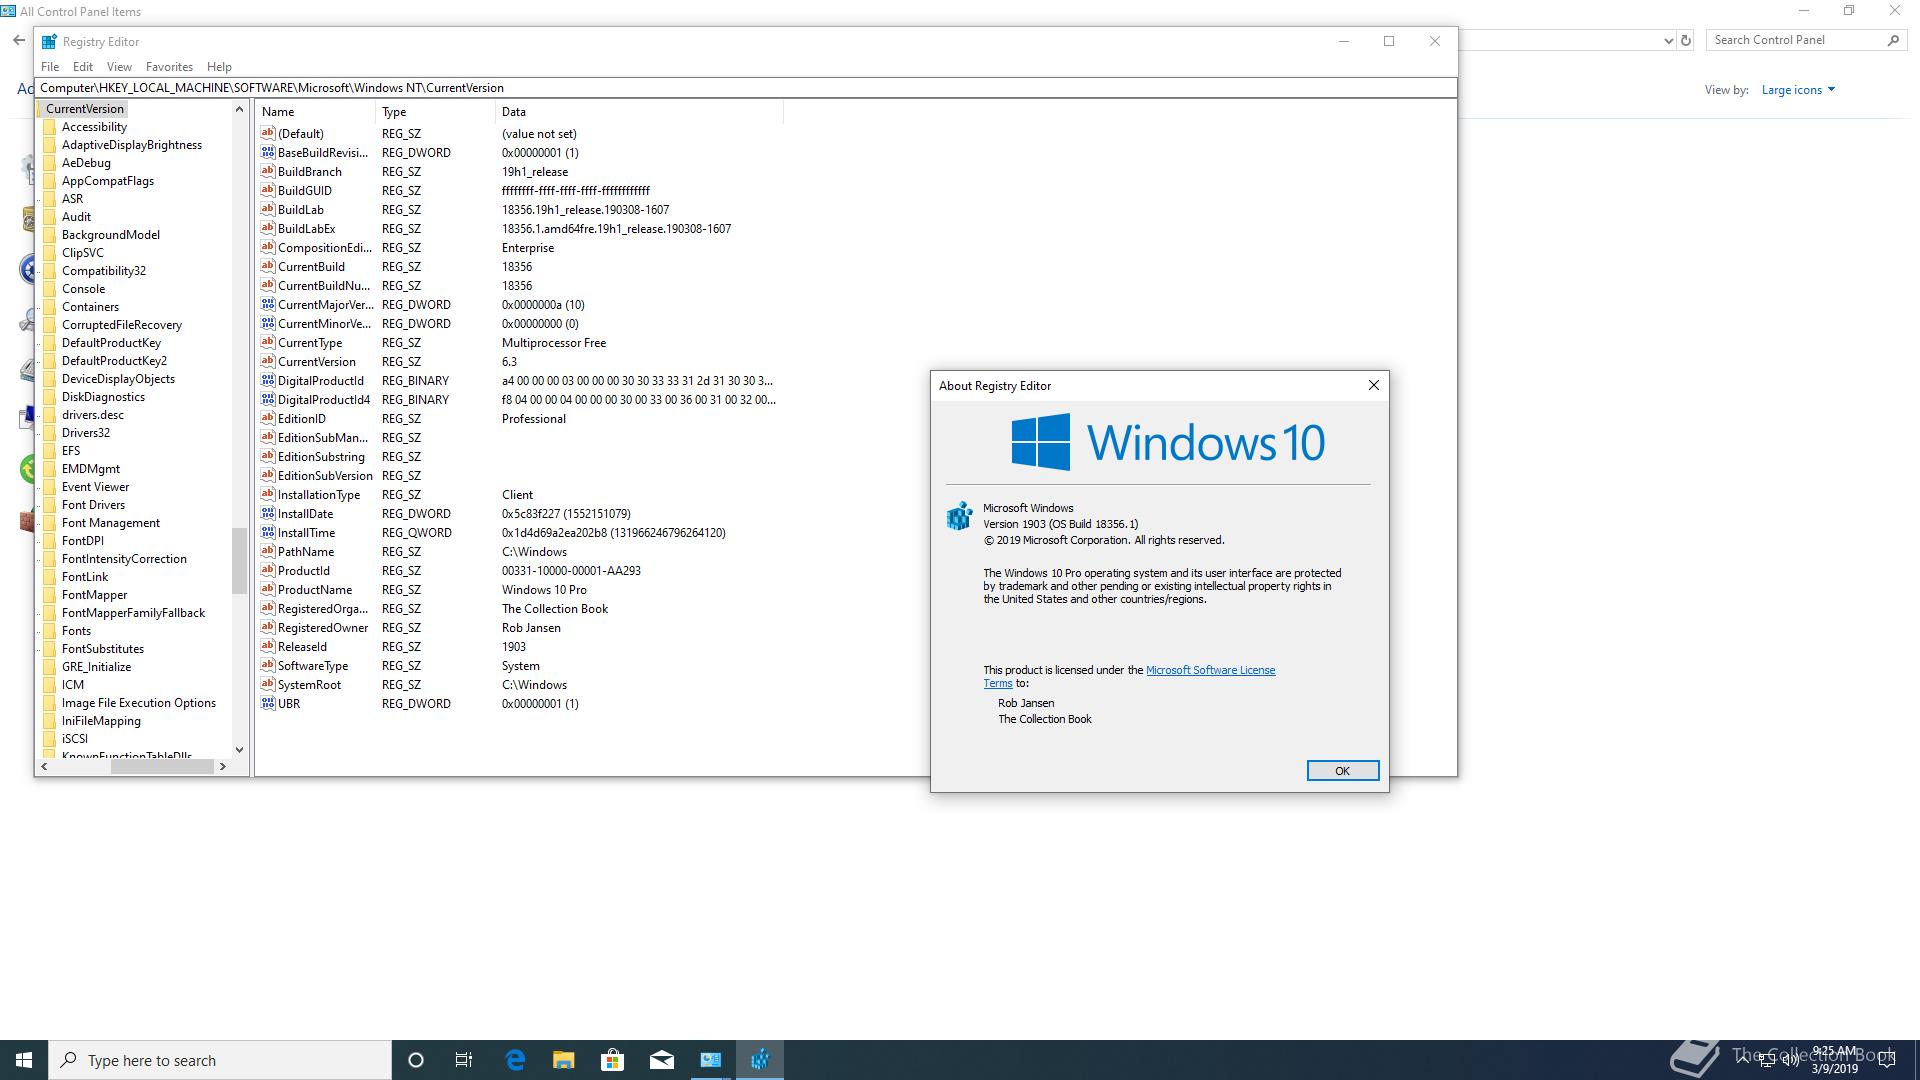
Task: Click the RegisteredOwner string value icon
Action: [x=267, y=627]
